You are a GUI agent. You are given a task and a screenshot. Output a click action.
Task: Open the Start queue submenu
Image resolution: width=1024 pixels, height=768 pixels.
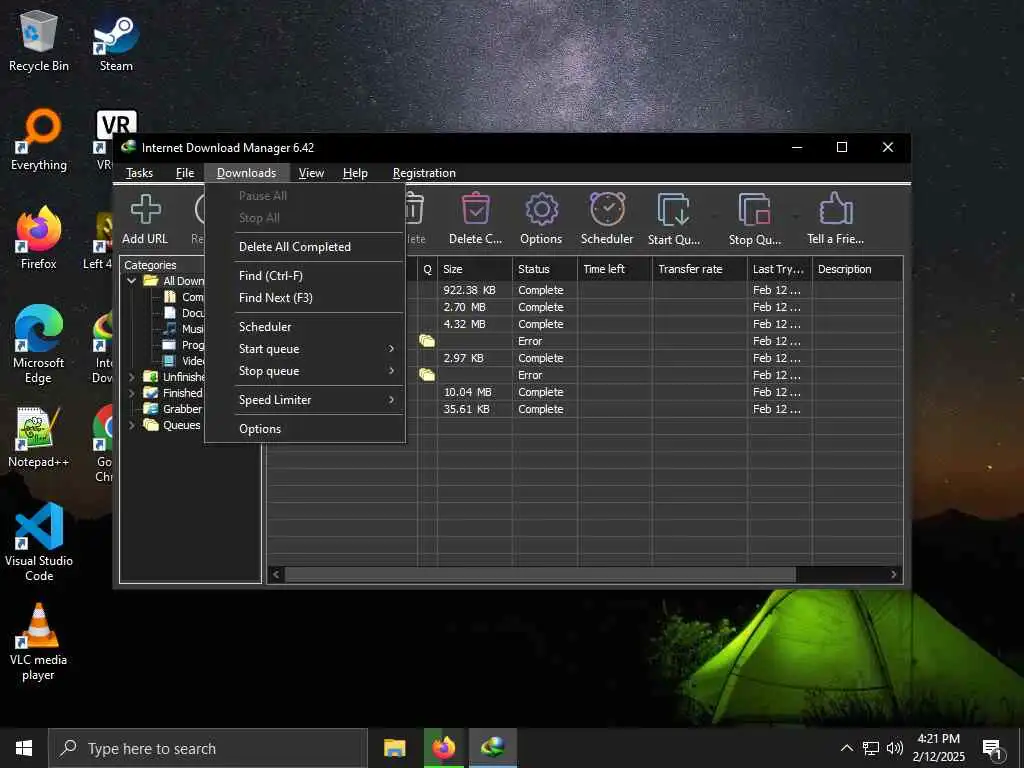coord(305,349)
